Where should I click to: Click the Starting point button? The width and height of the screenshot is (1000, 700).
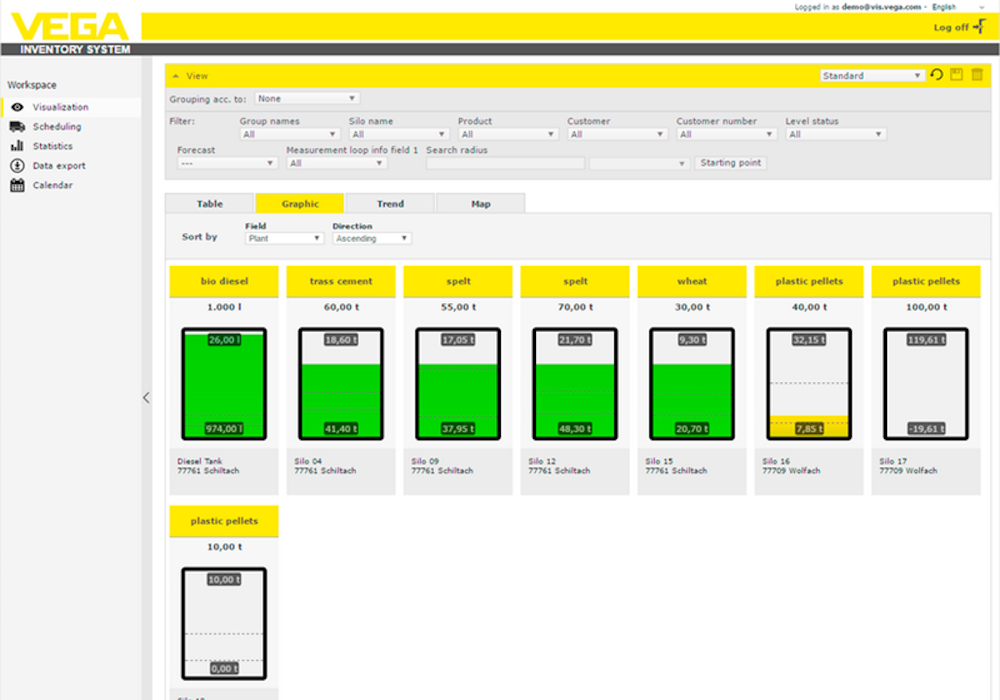coord(730,163)
